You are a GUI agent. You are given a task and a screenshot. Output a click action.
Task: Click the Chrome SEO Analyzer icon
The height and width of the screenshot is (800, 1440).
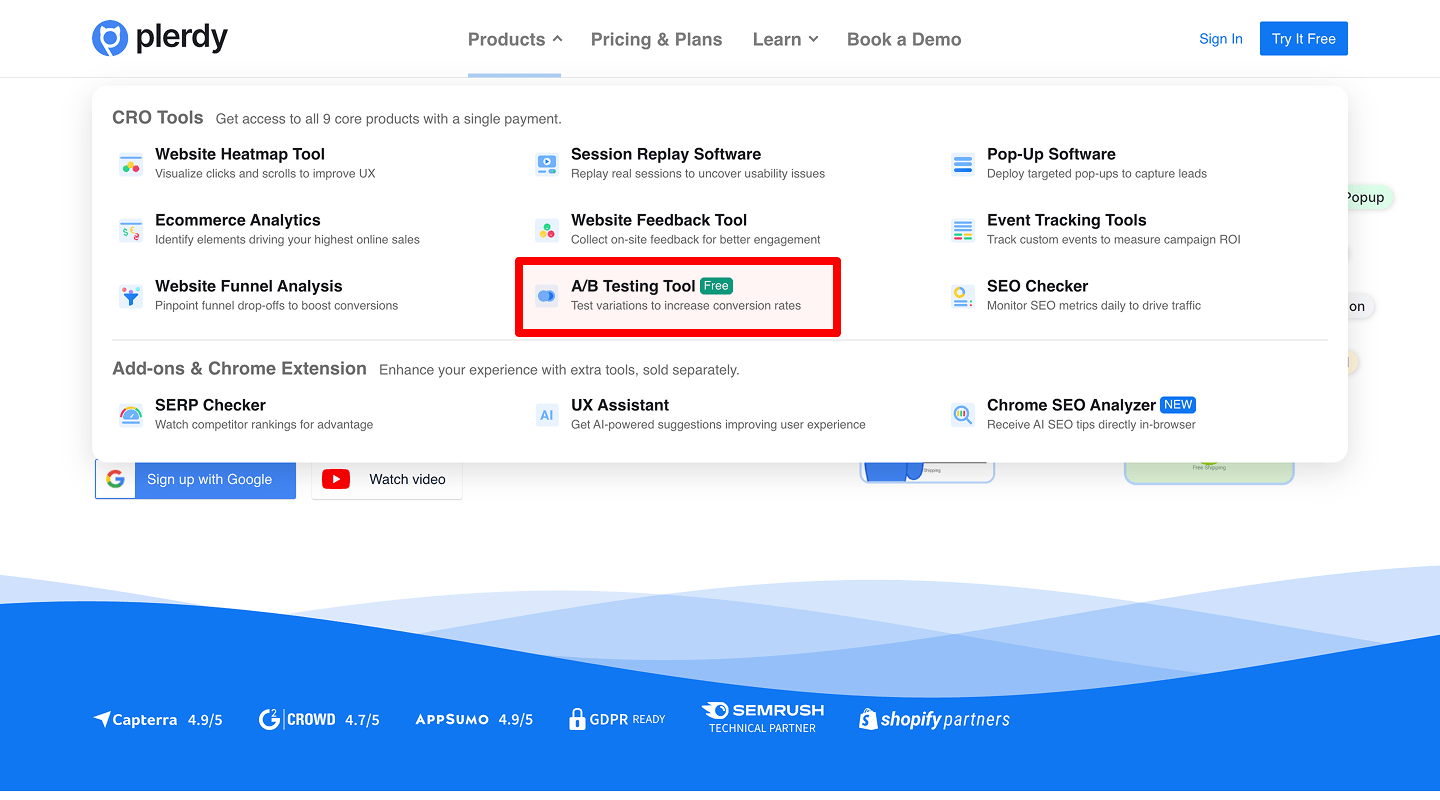(x=962, y=414)
